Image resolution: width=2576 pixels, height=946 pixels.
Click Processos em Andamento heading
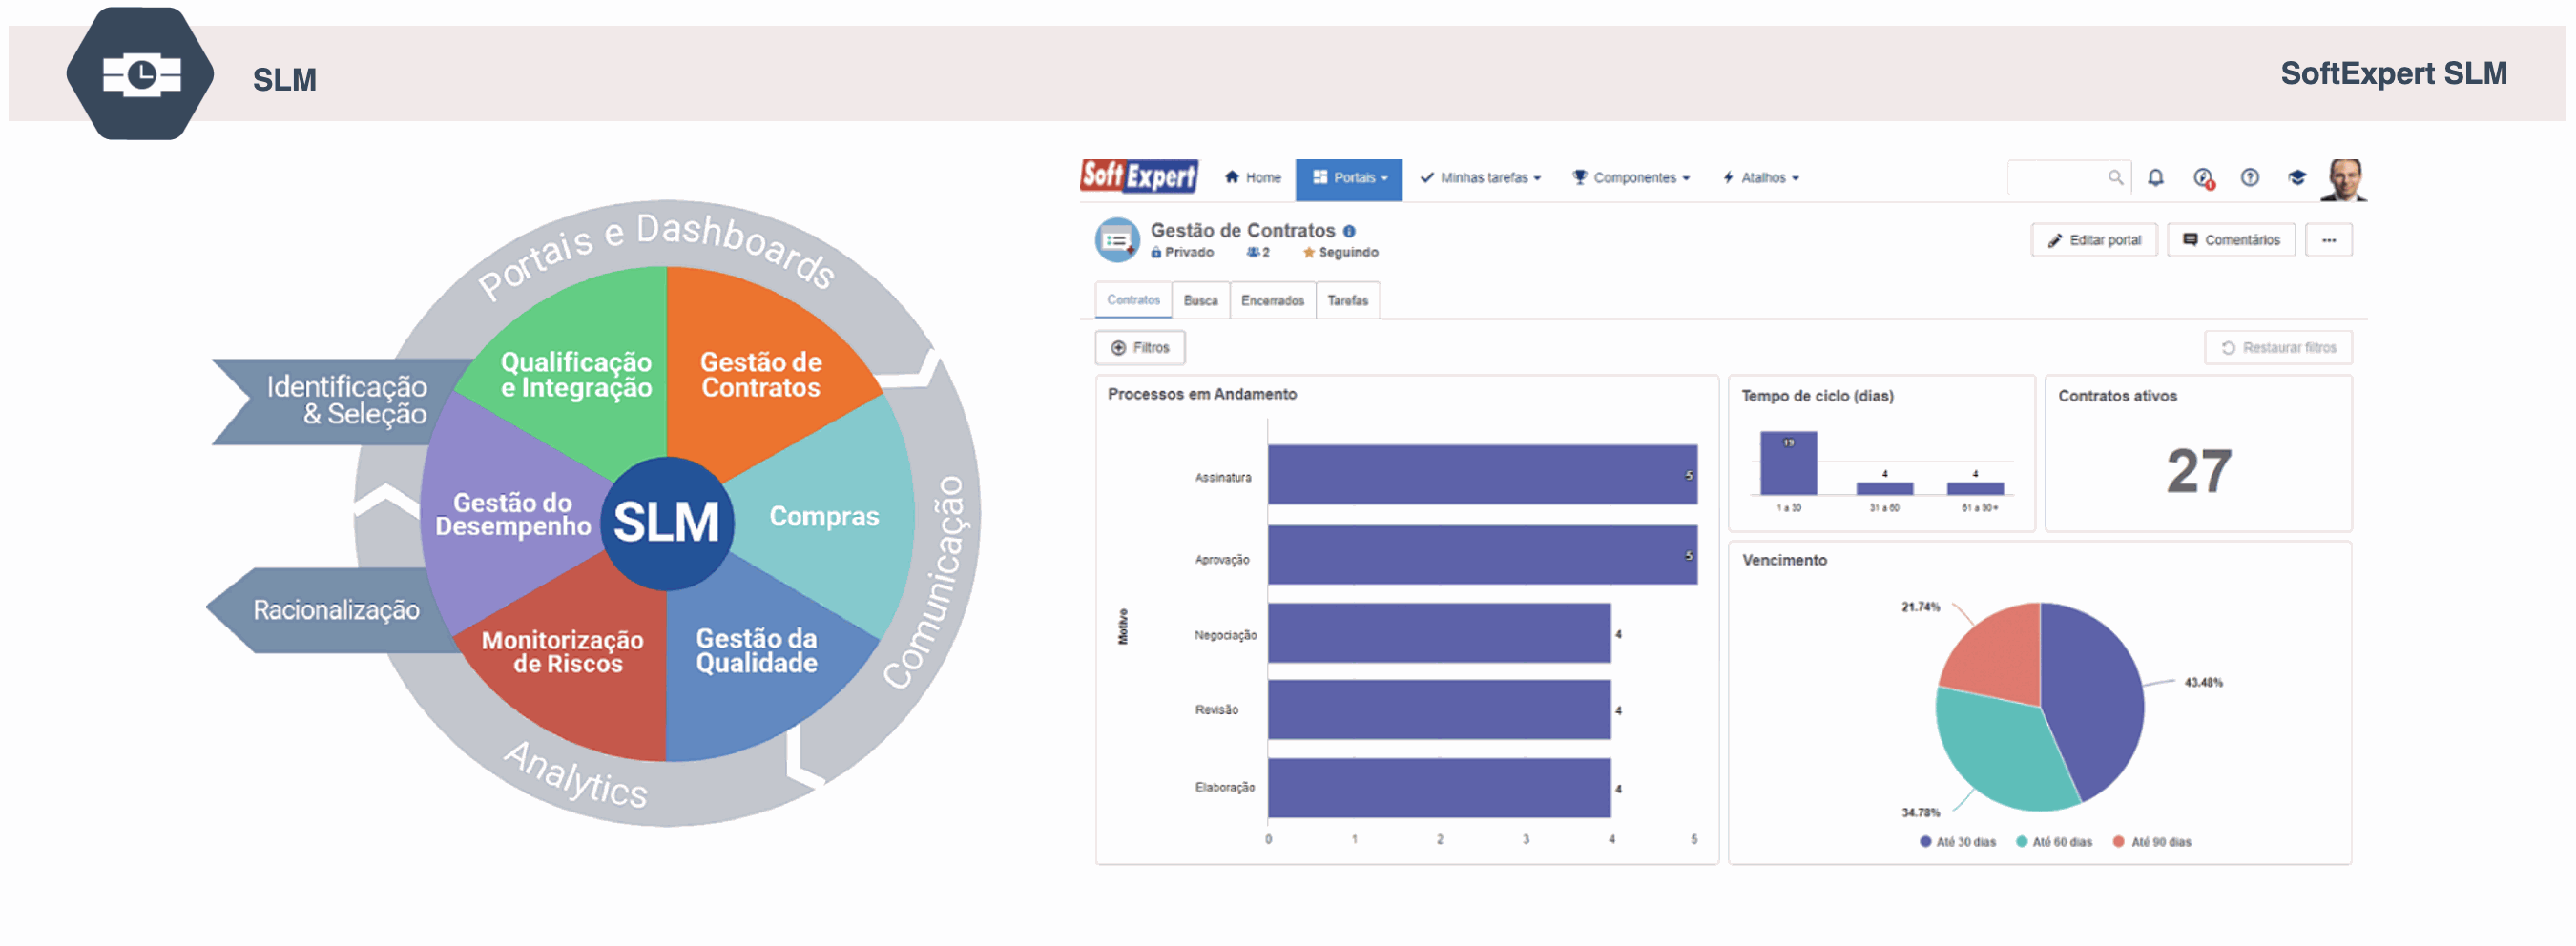(1202, 395)
